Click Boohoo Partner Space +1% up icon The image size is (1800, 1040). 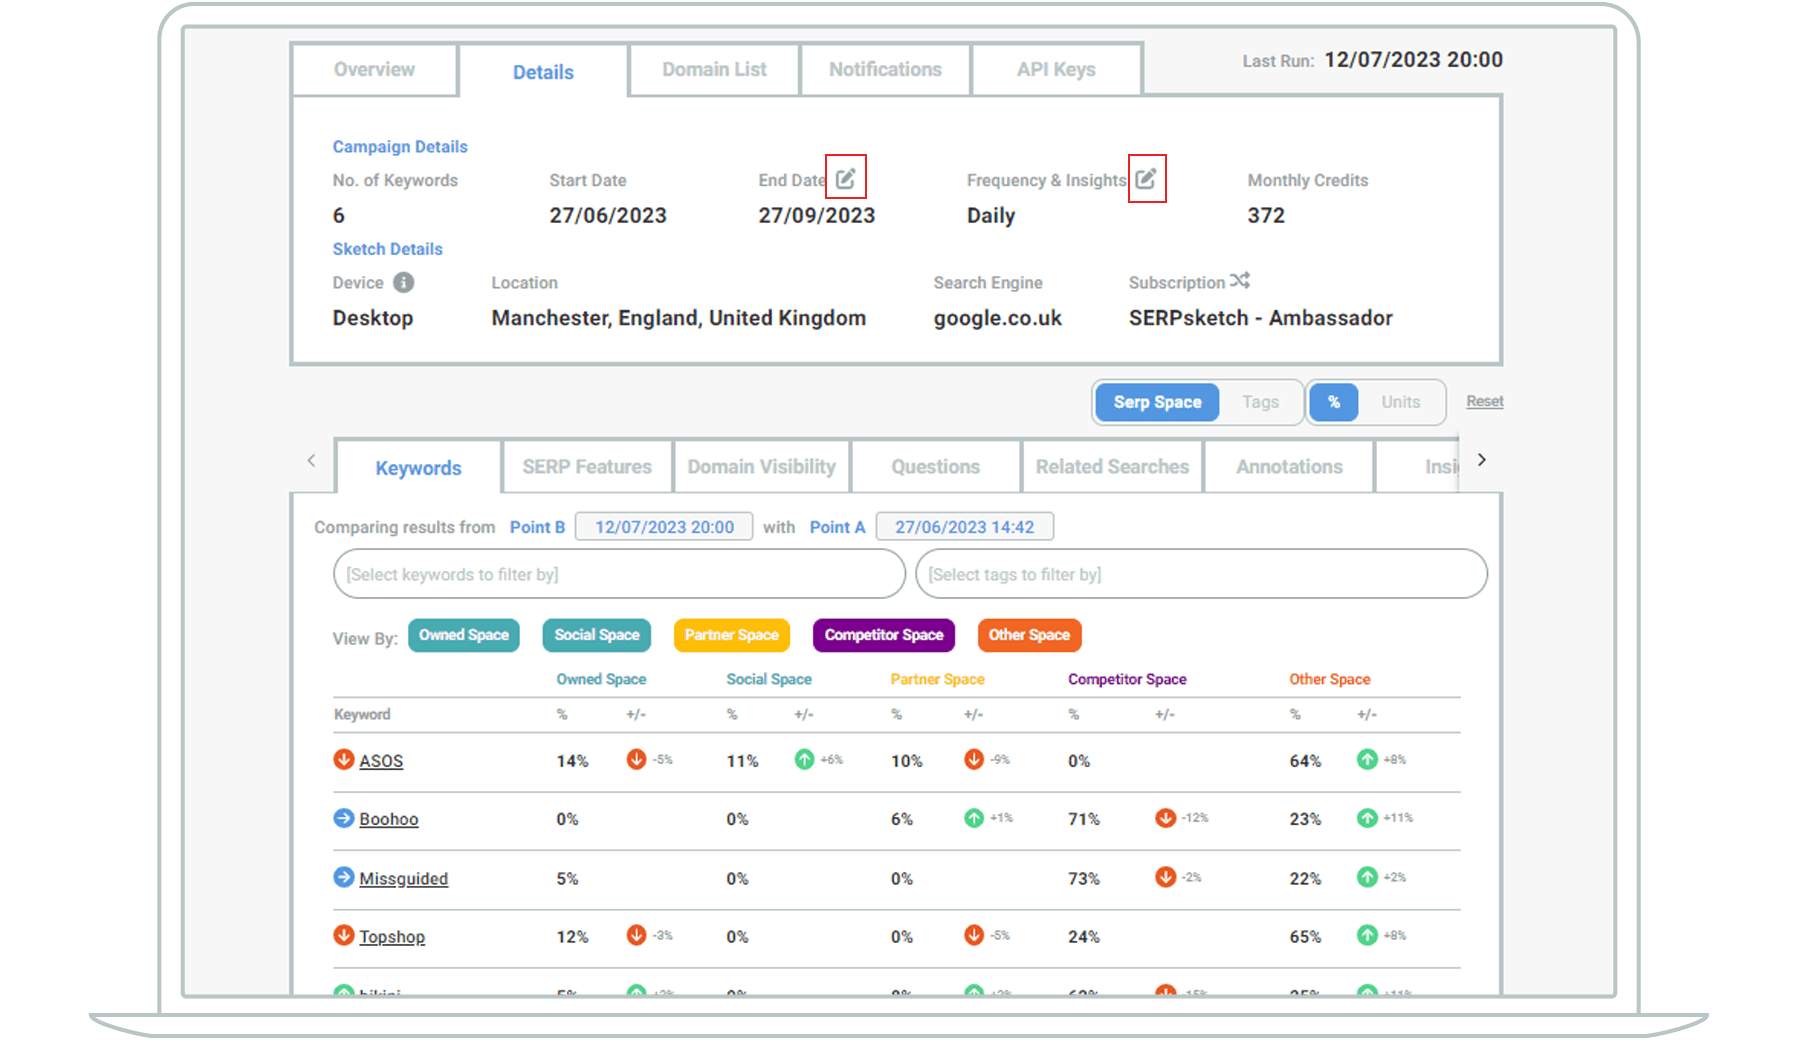click(x=974, y=818)
